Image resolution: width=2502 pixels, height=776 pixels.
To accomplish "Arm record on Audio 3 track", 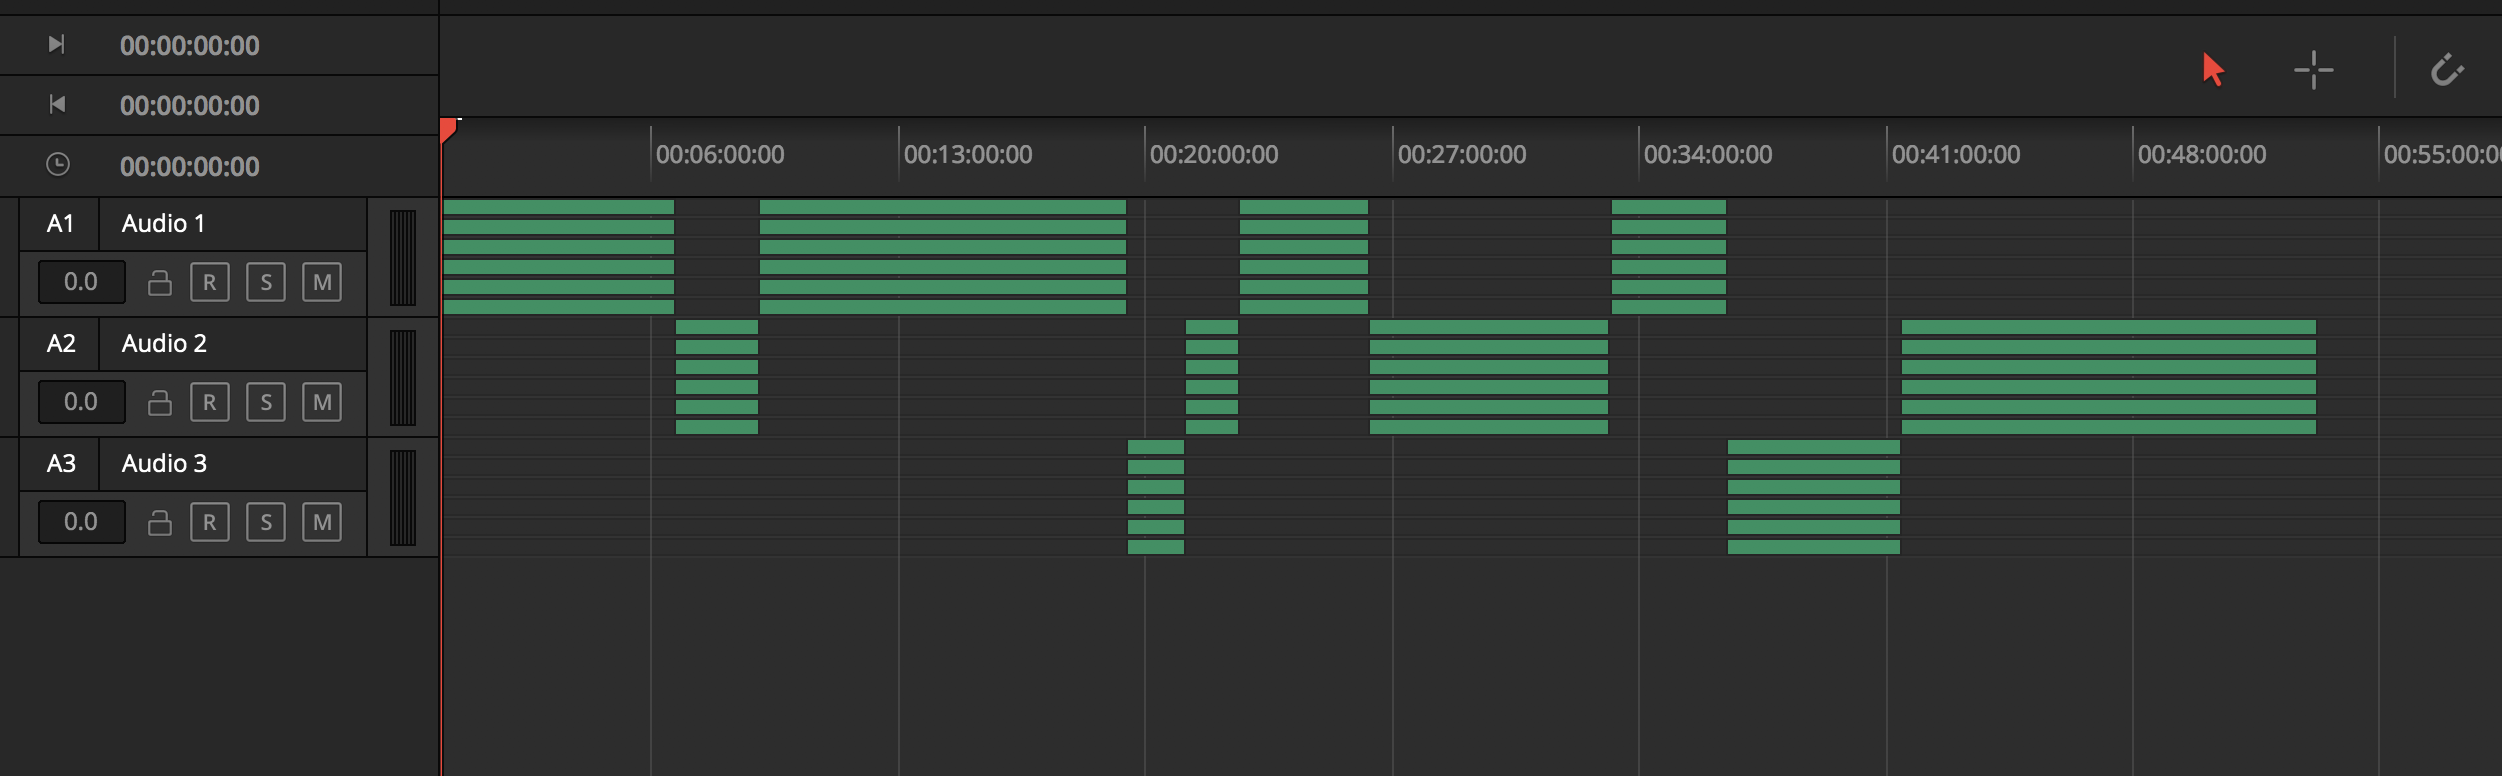I will tap(209, 522).
